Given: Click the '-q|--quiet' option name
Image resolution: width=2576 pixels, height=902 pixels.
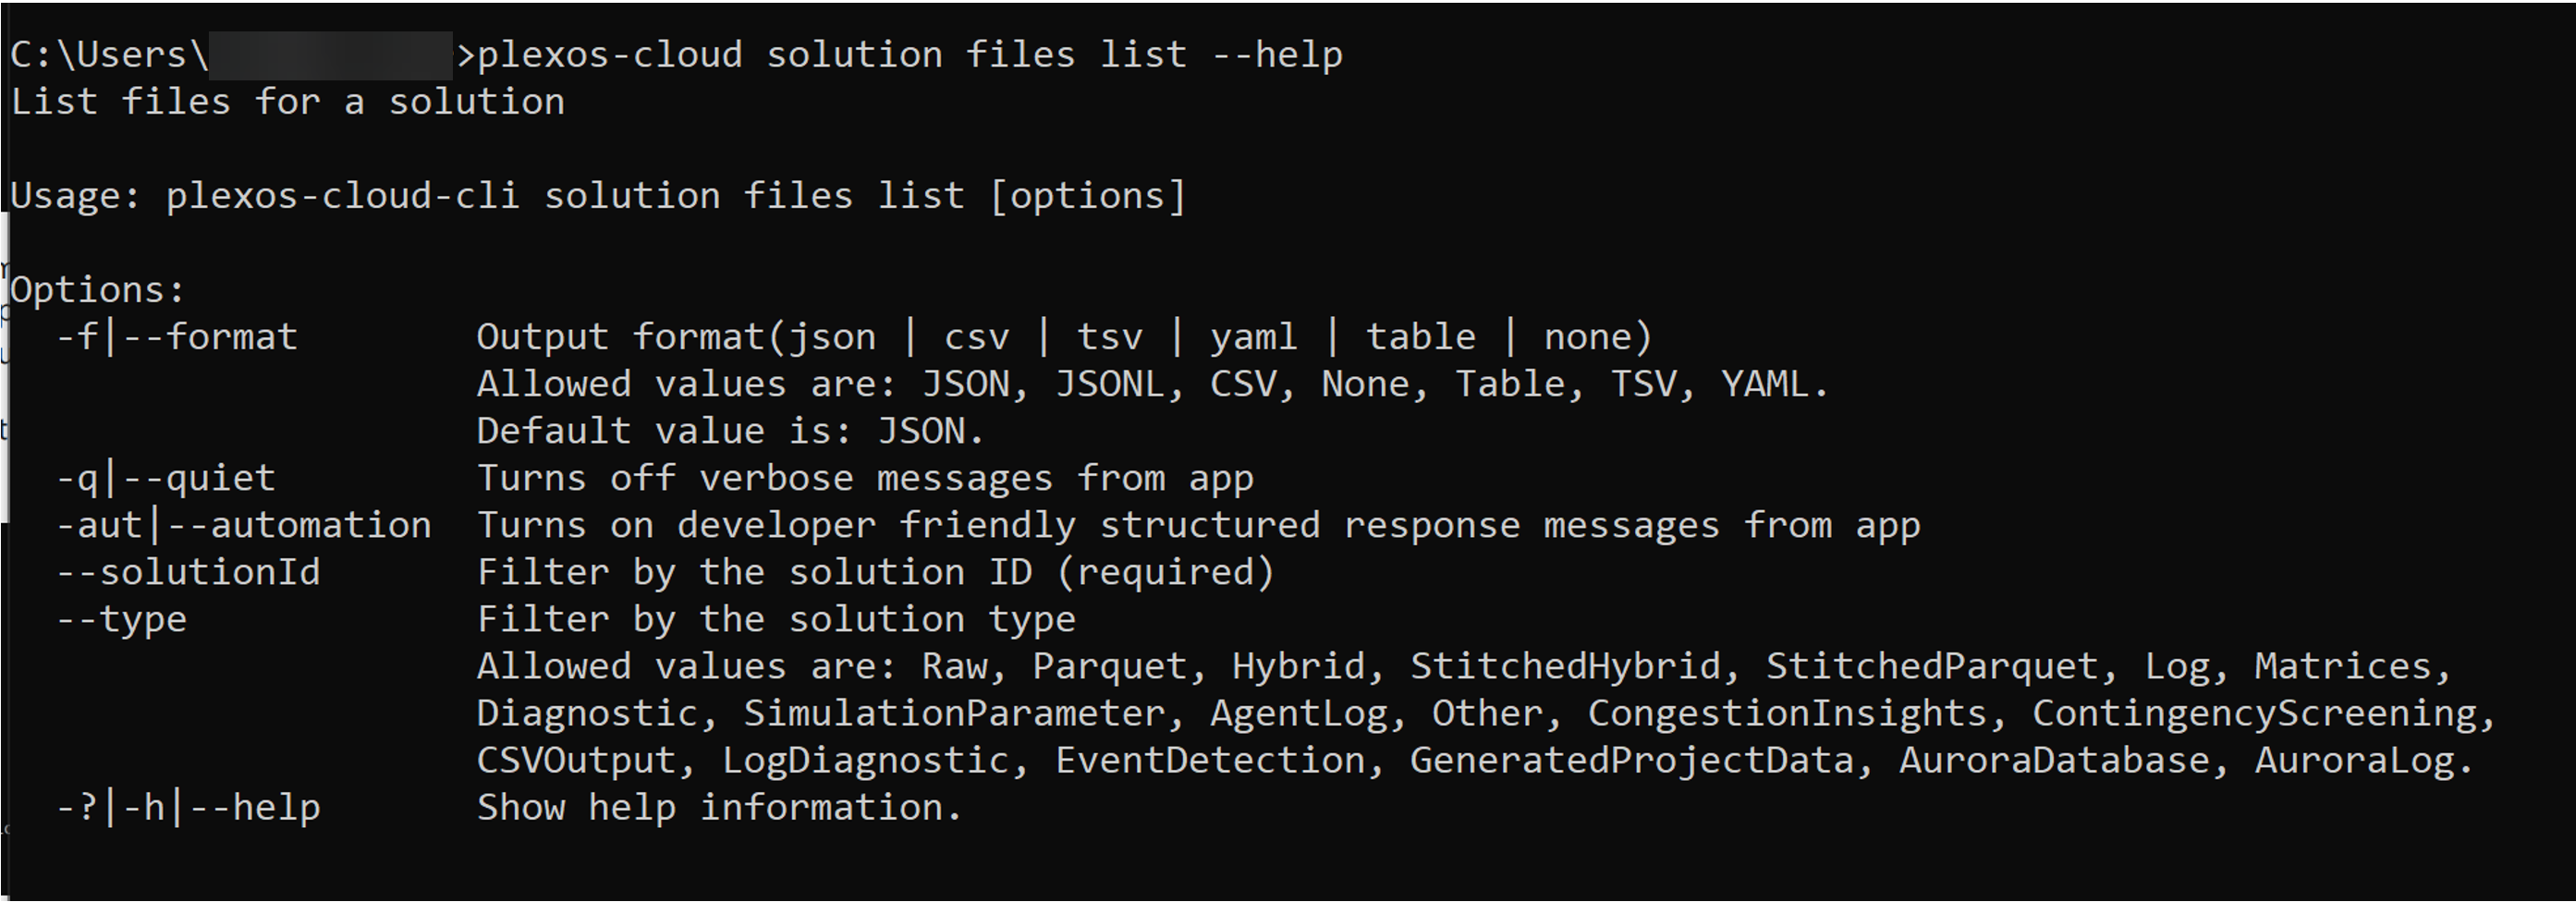Looking at the screenshot, I should [x=166, y=478].
